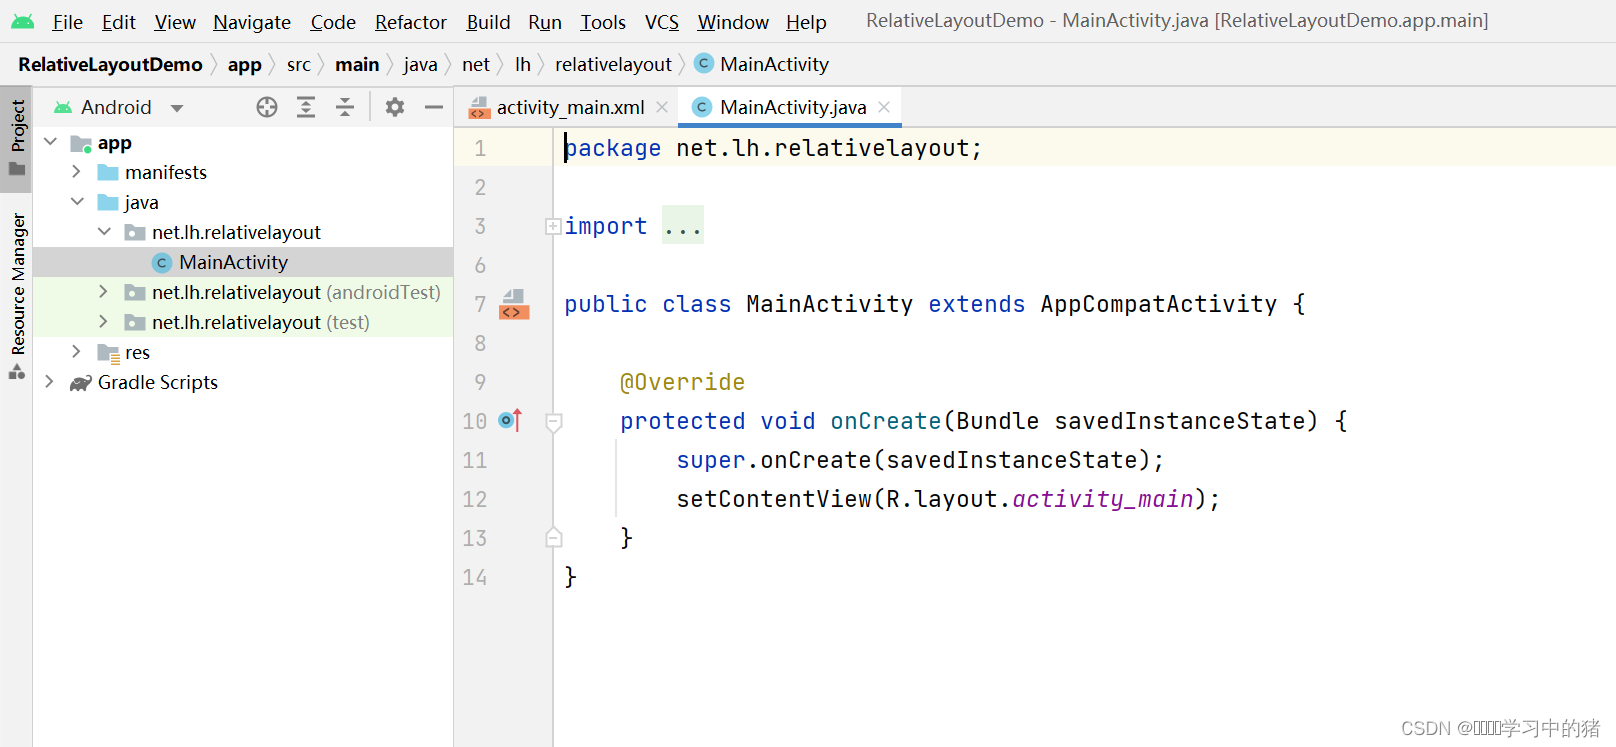Click the Android view robot icon
This screenshot has height=747, width=1616.
[x=63, y=107]
